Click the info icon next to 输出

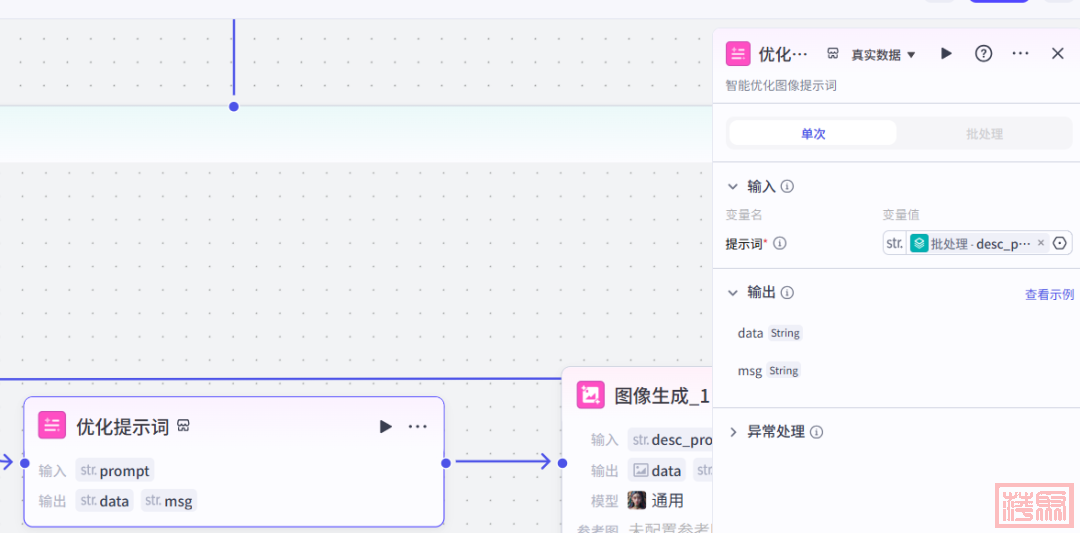pos(787,293)
